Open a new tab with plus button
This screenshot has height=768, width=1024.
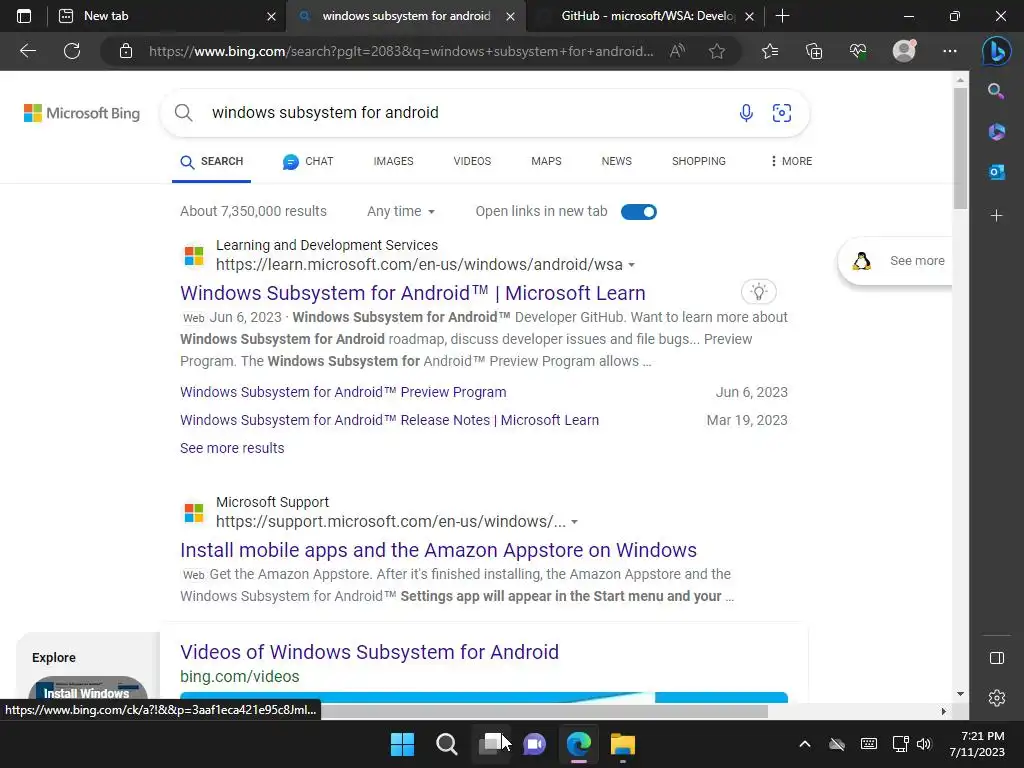point(782,16)
